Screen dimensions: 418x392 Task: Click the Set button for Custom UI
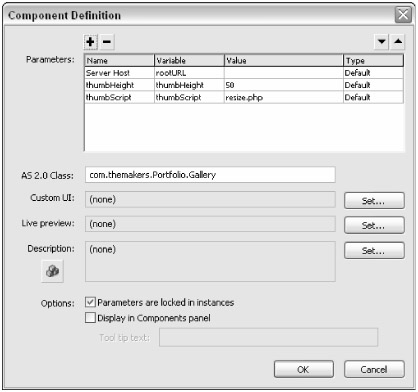pos(374,201)
